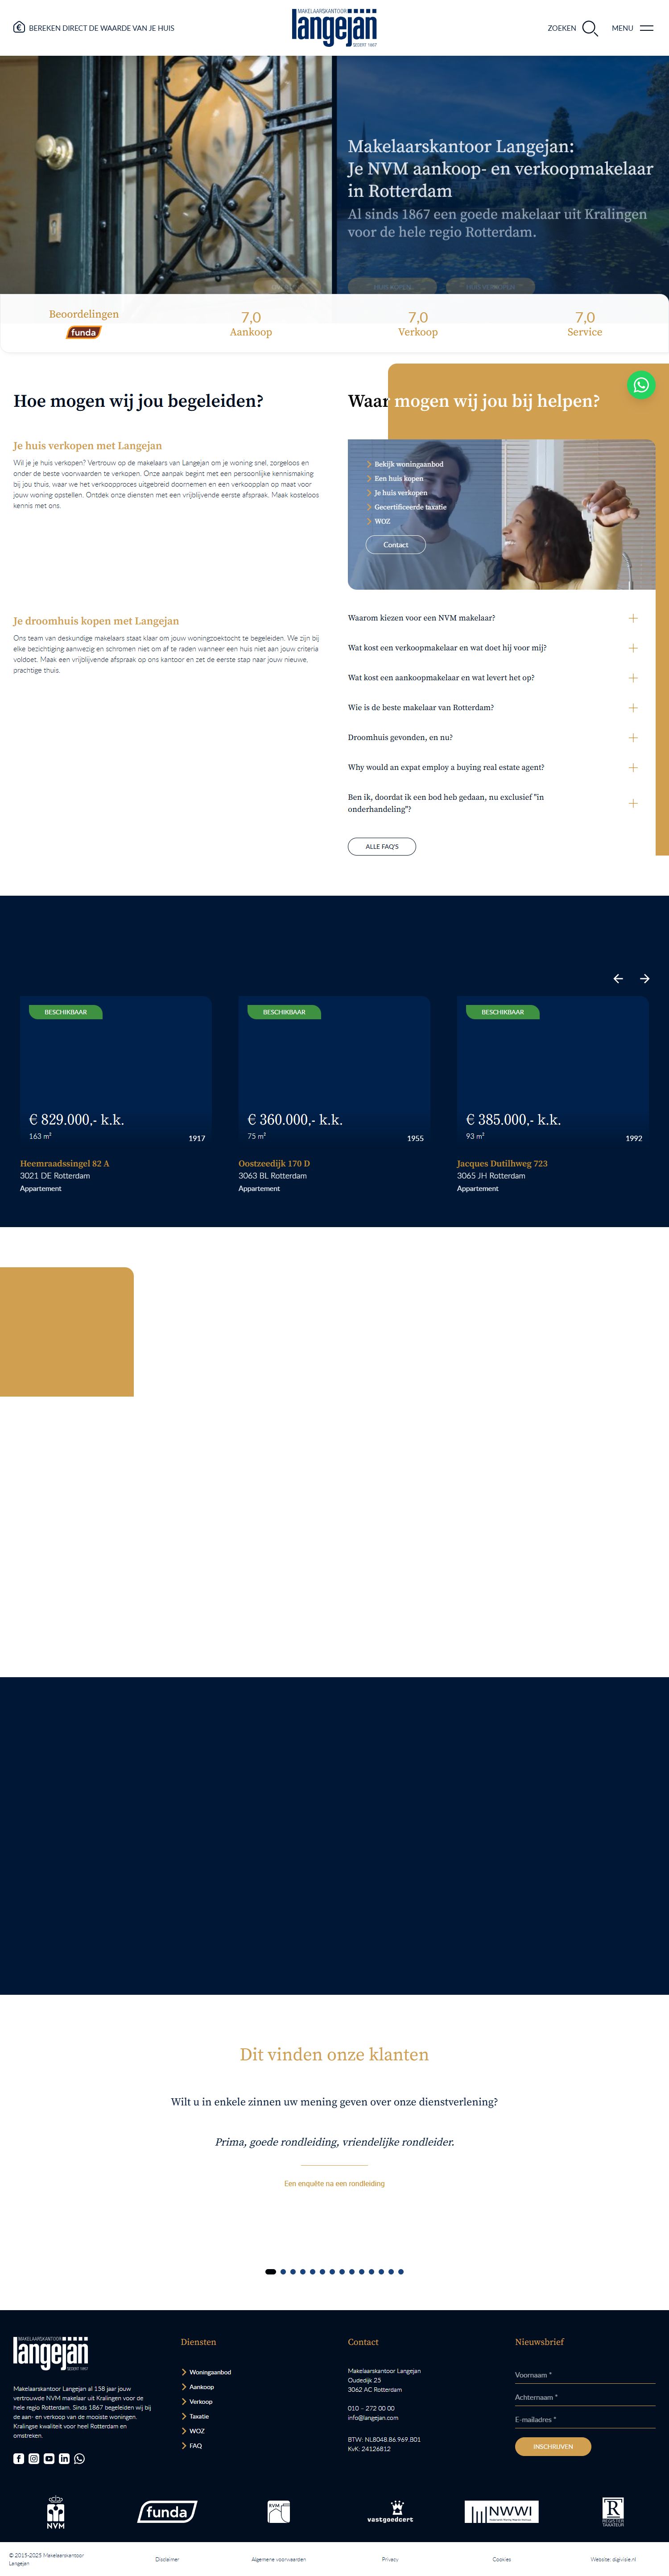The width and height of the screenshot is (669, 2576).
Task: Open the Algemene voorwaarden link
Action: [279, 2559]
